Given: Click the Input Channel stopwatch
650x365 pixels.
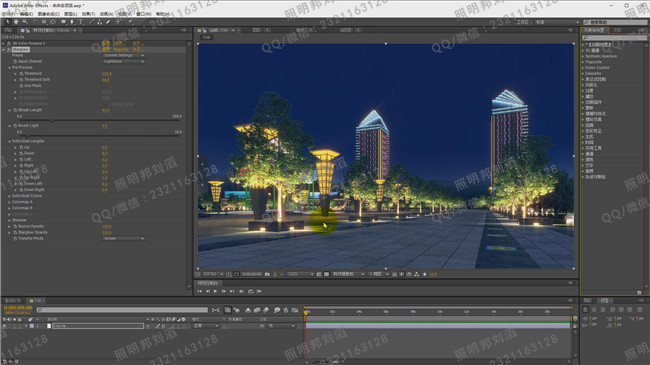Looking at the screenshot, I should (15, 61).
